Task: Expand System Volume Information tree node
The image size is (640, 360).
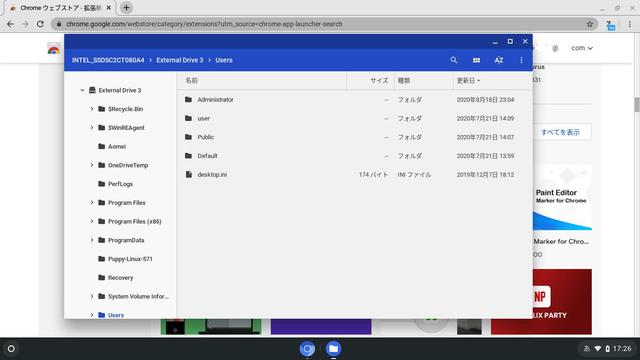Action: click(92, 296)
